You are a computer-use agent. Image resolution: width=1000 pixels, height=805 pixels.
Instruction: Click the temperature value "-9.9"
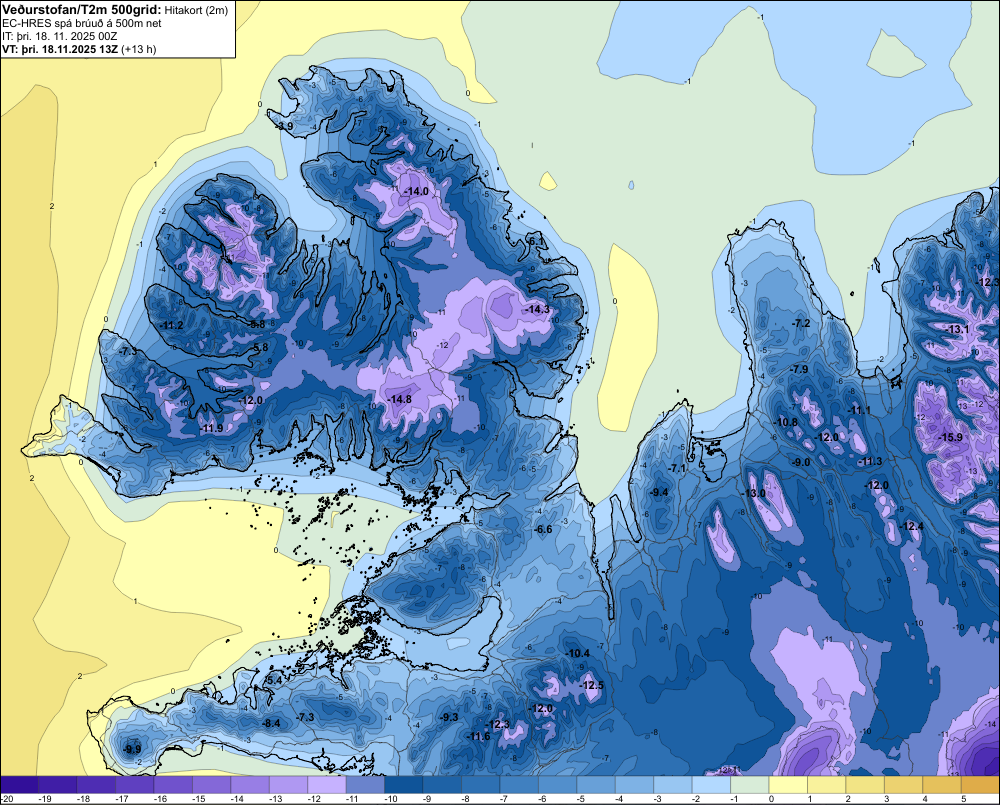click(x=132, y=749)
